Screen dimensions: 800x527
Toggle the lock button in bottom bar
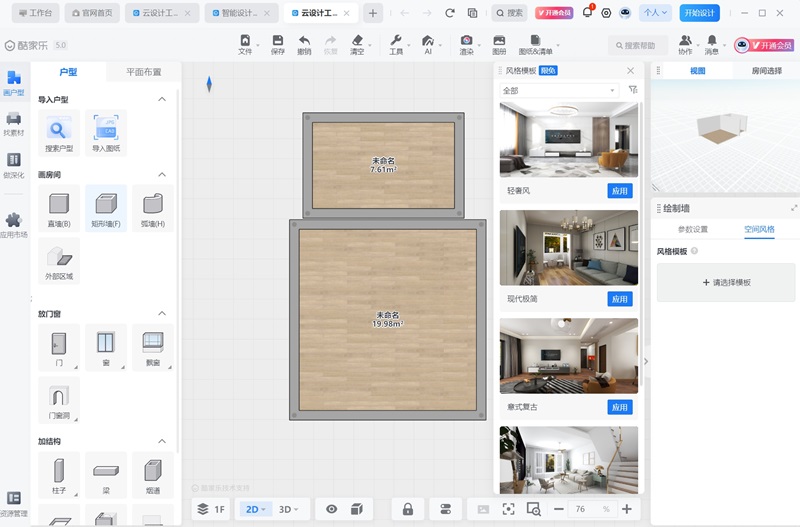[x=408, y=509]
